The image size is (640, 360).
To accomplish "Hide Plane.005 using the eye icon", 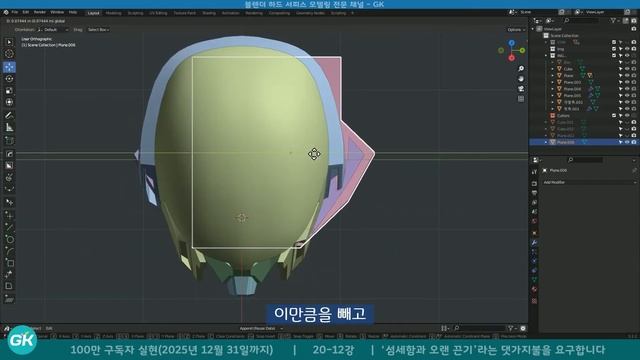I will point(627,96).
